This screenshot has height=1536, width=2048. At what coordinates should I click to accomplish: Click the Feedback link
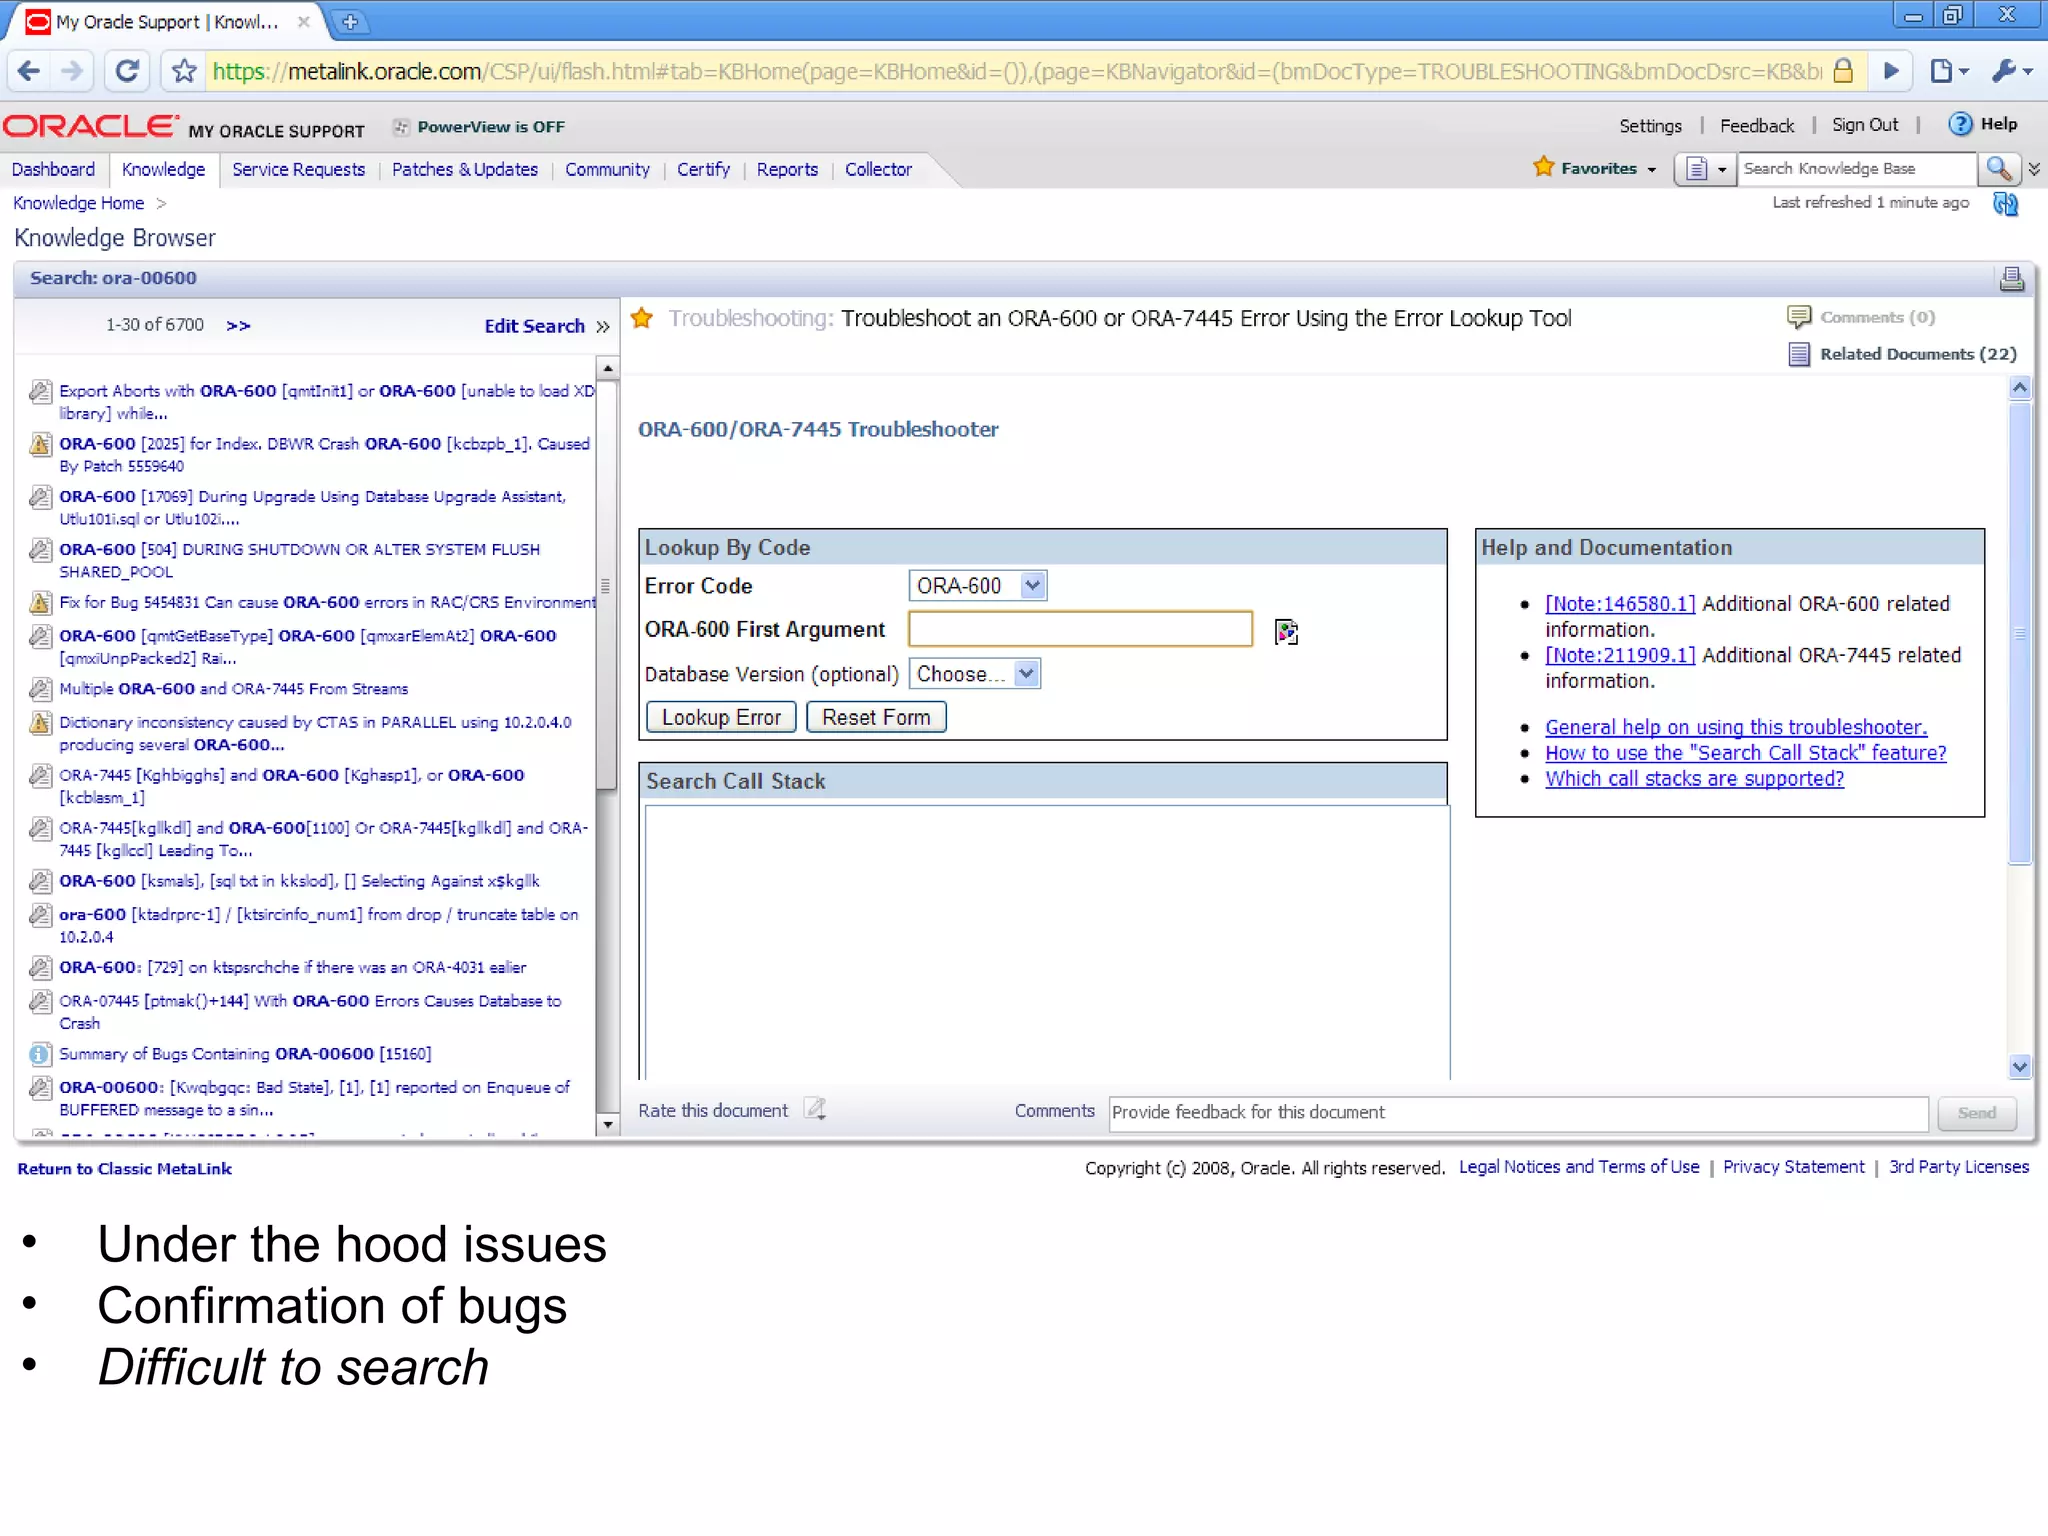pyautogui.click(x=1757, y=126)
